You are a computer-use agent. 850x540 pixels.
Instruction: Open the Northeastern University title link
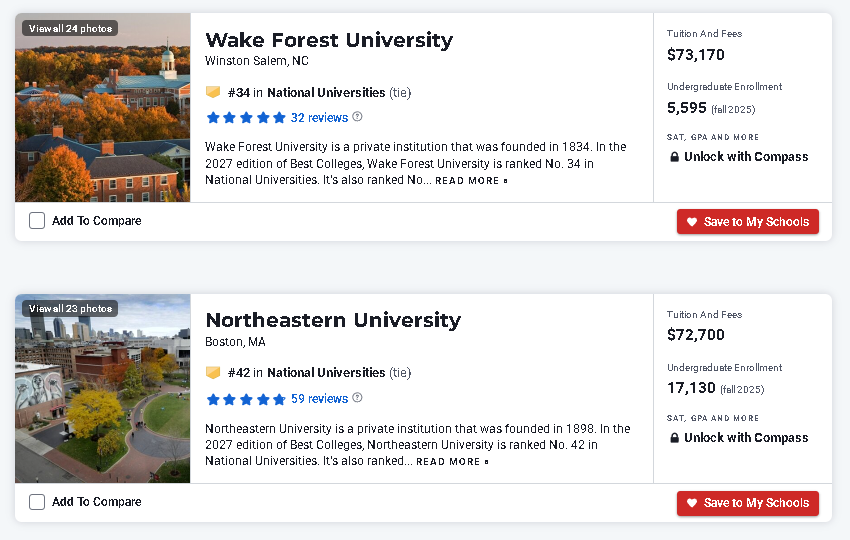[333, 320]
